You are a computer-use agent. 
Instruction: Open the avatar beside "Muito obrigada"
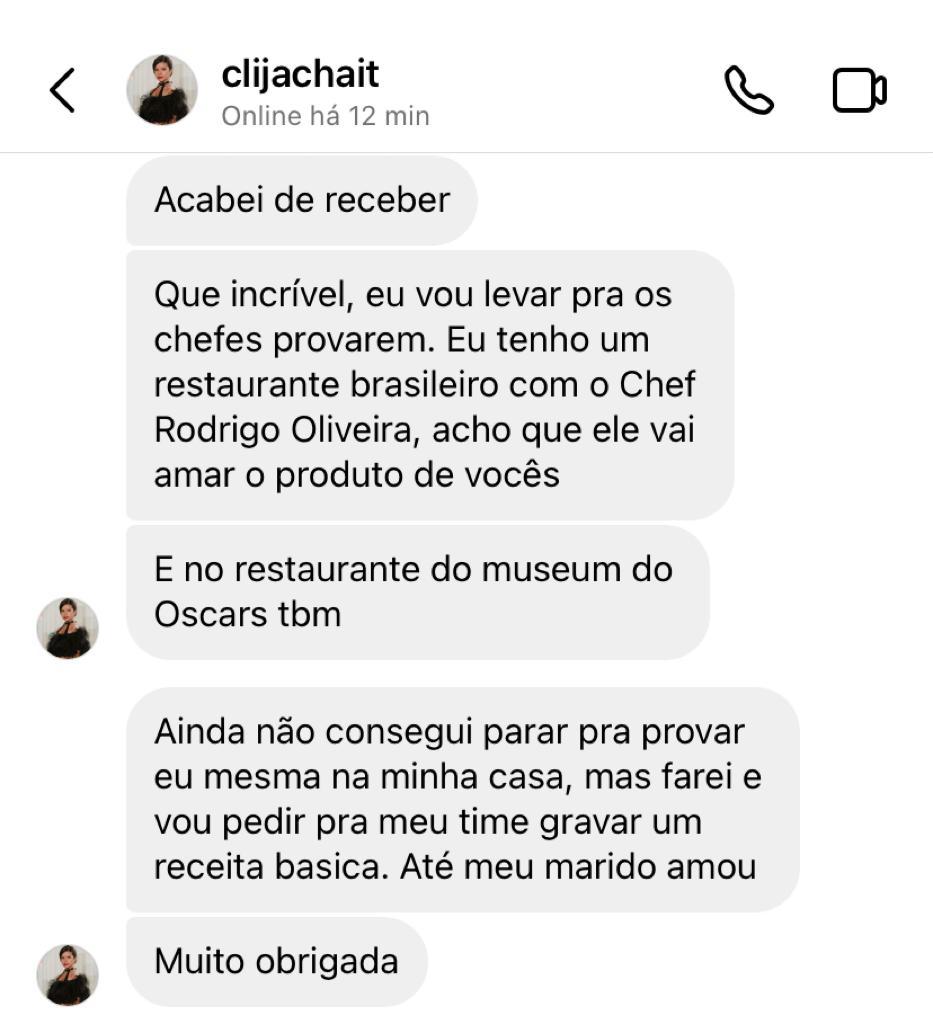click(x=67, y=975)
